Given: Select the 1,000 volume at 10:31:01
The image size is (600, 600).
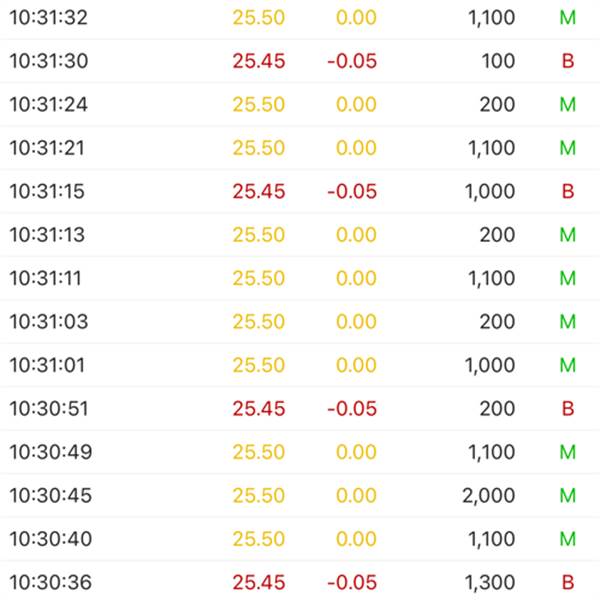Looking at the screenshot, I should pyautogui.click(x=490, y=365).
